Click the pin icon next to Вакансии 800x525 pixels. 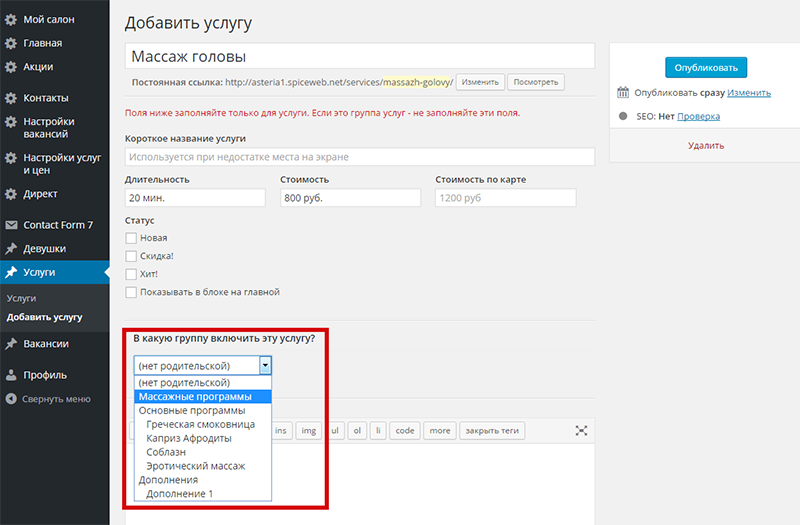point(11,344)
